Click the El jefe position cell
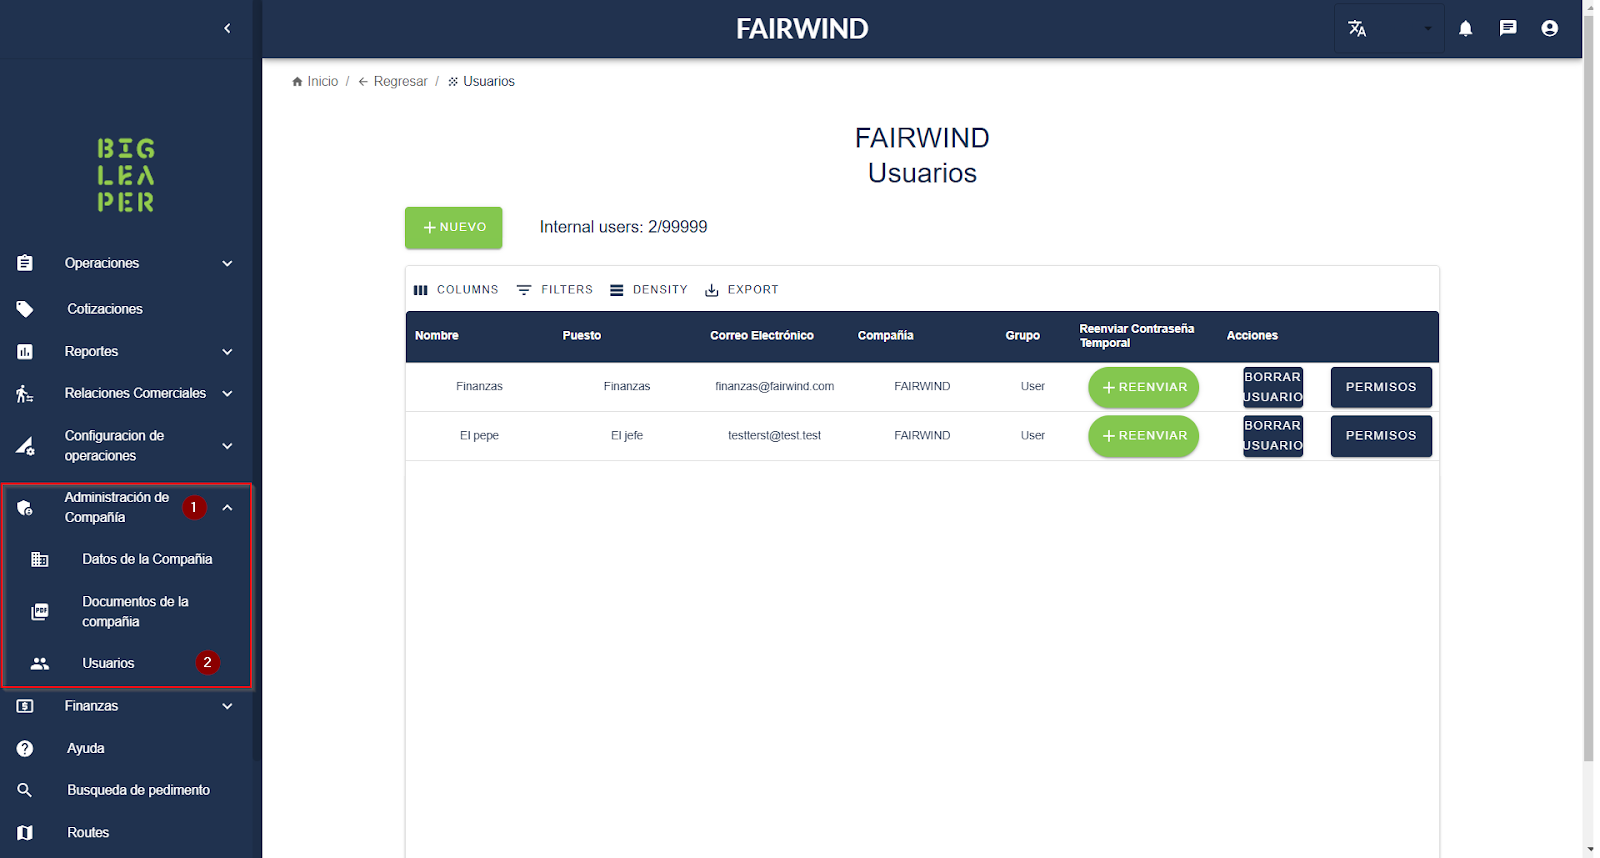Viewport: 1600px width, 858px height. (x=627, y=435)
